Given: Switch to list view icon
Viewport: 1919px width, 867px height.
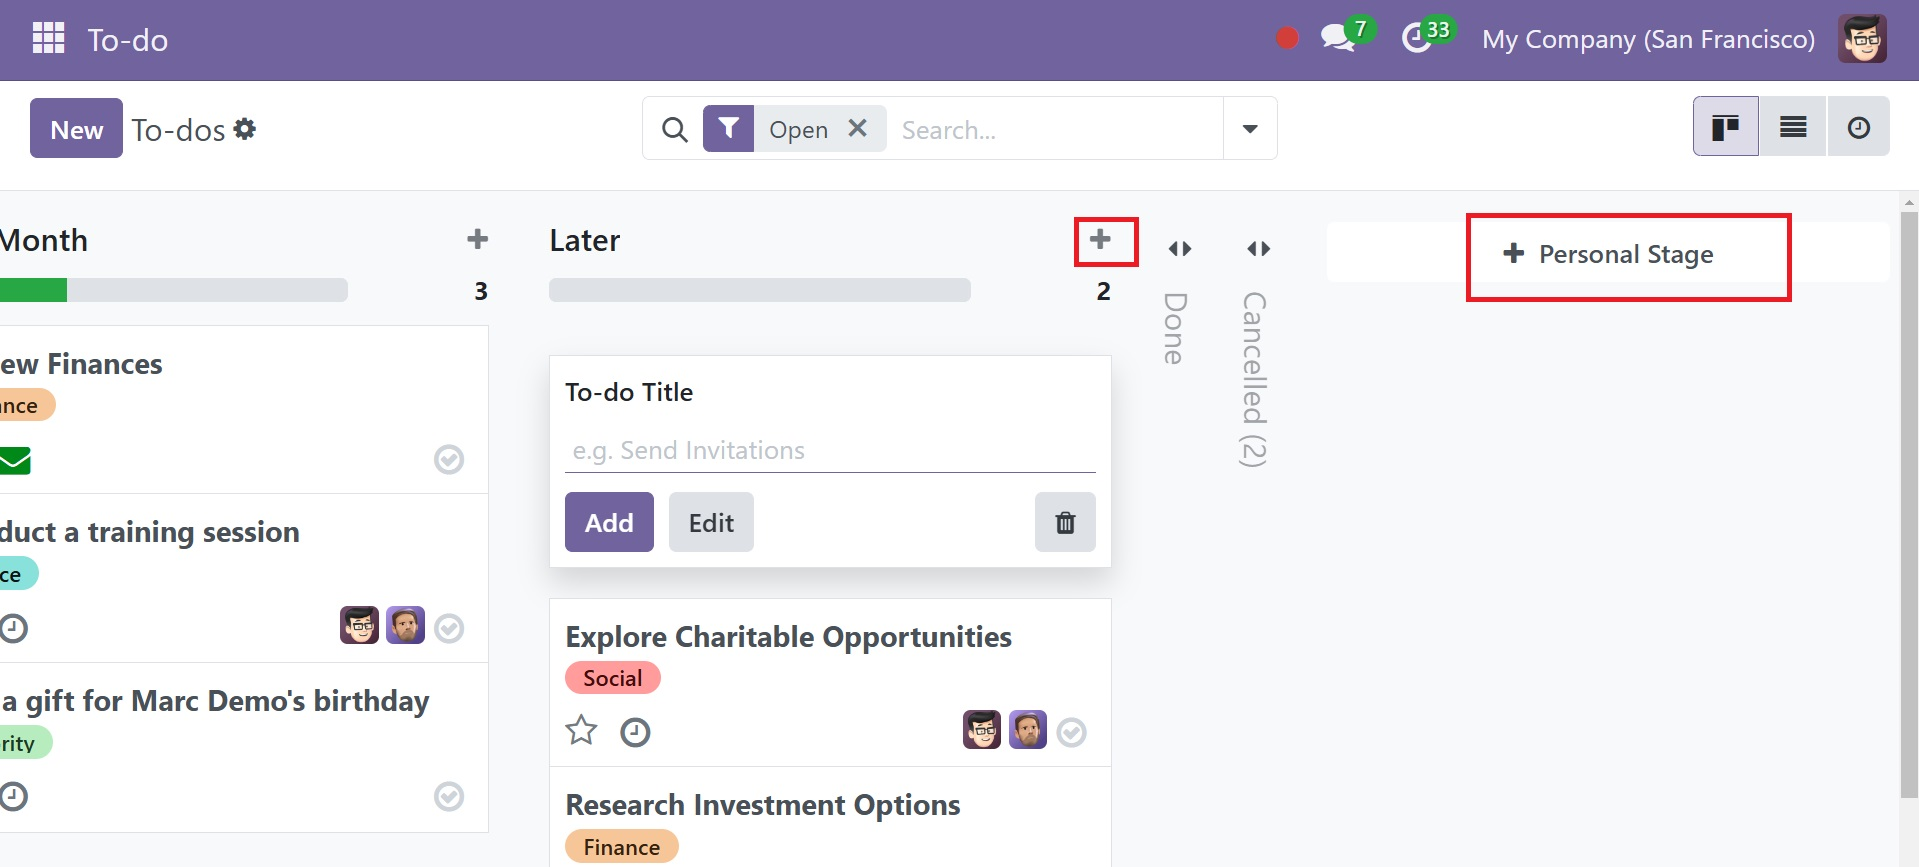Looking at the screenshot, I should (x=1793, y=127).
